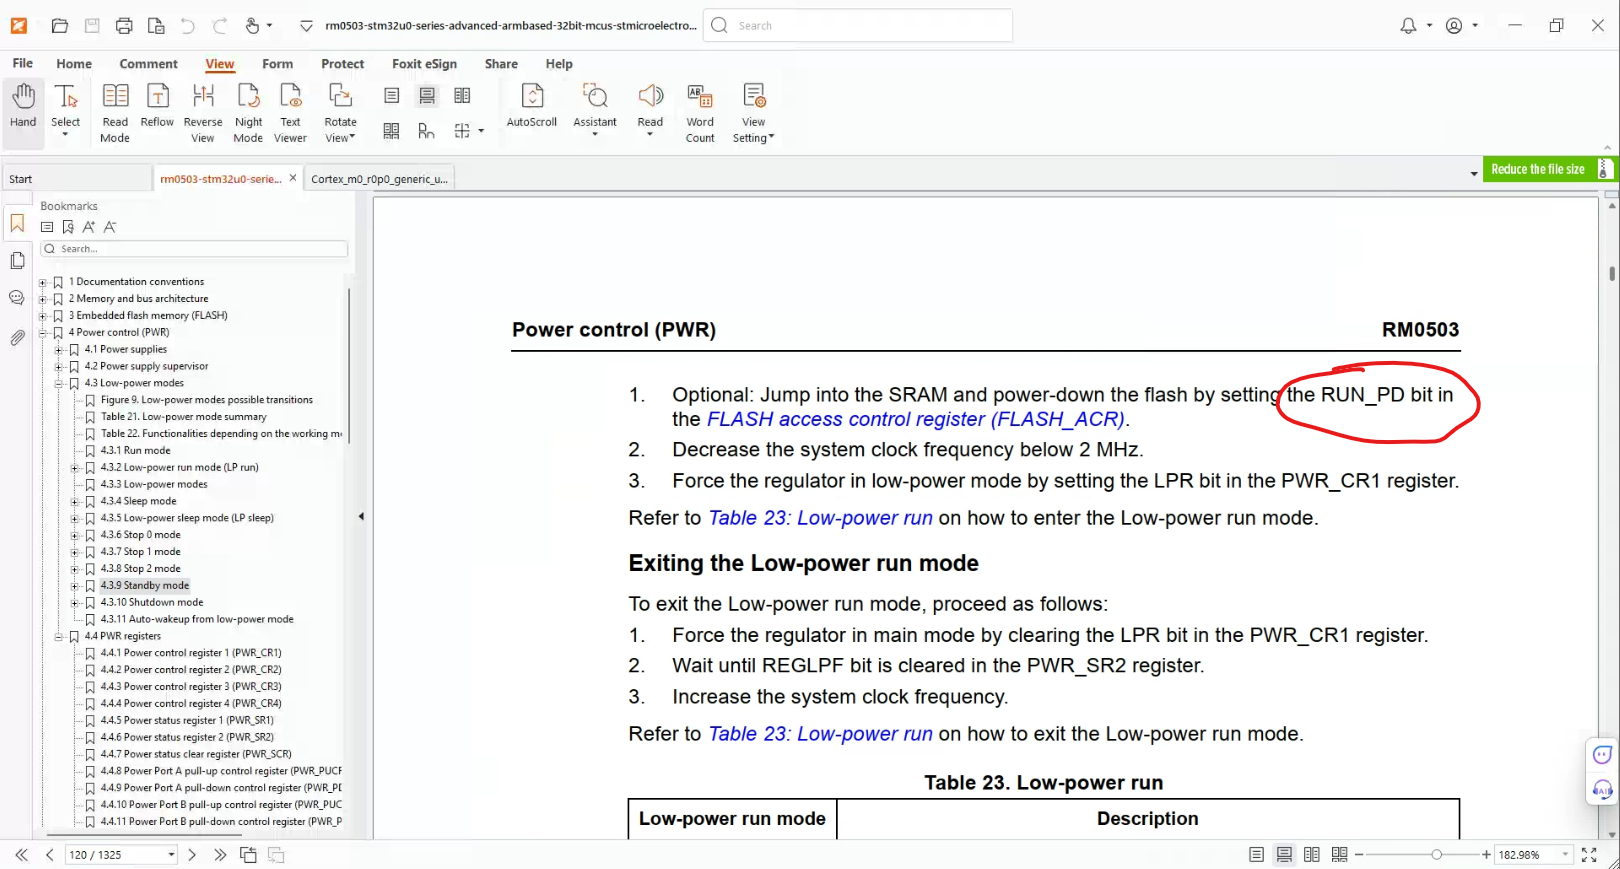Open the Comments panel in sidebar

coord(17,298)
